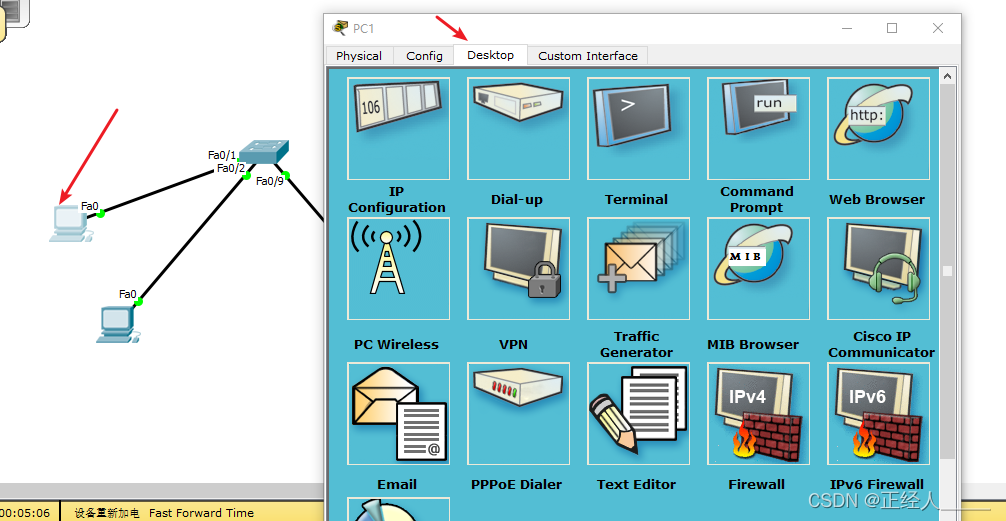Launch the Web Browser

(878, 128)
